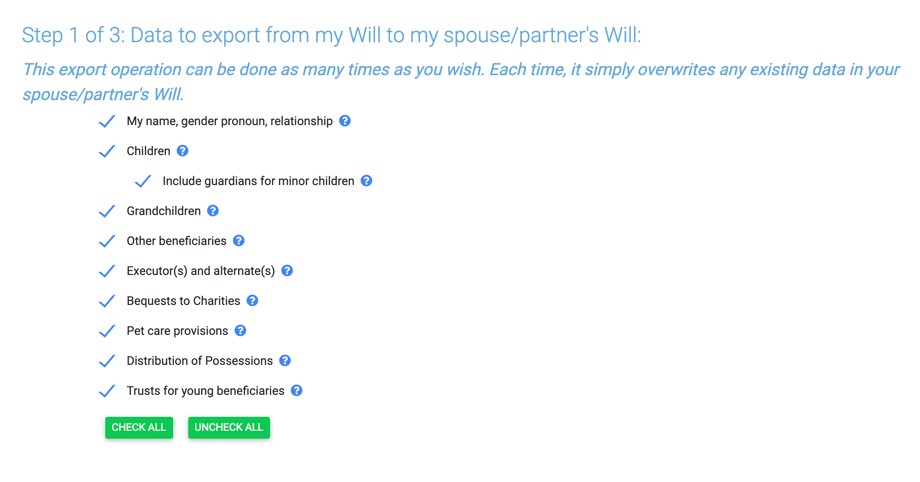Viewport: 920px width, 482px height.
Task: Toggle the Pet care provisions checkbox
Action: tap(107, 332)
